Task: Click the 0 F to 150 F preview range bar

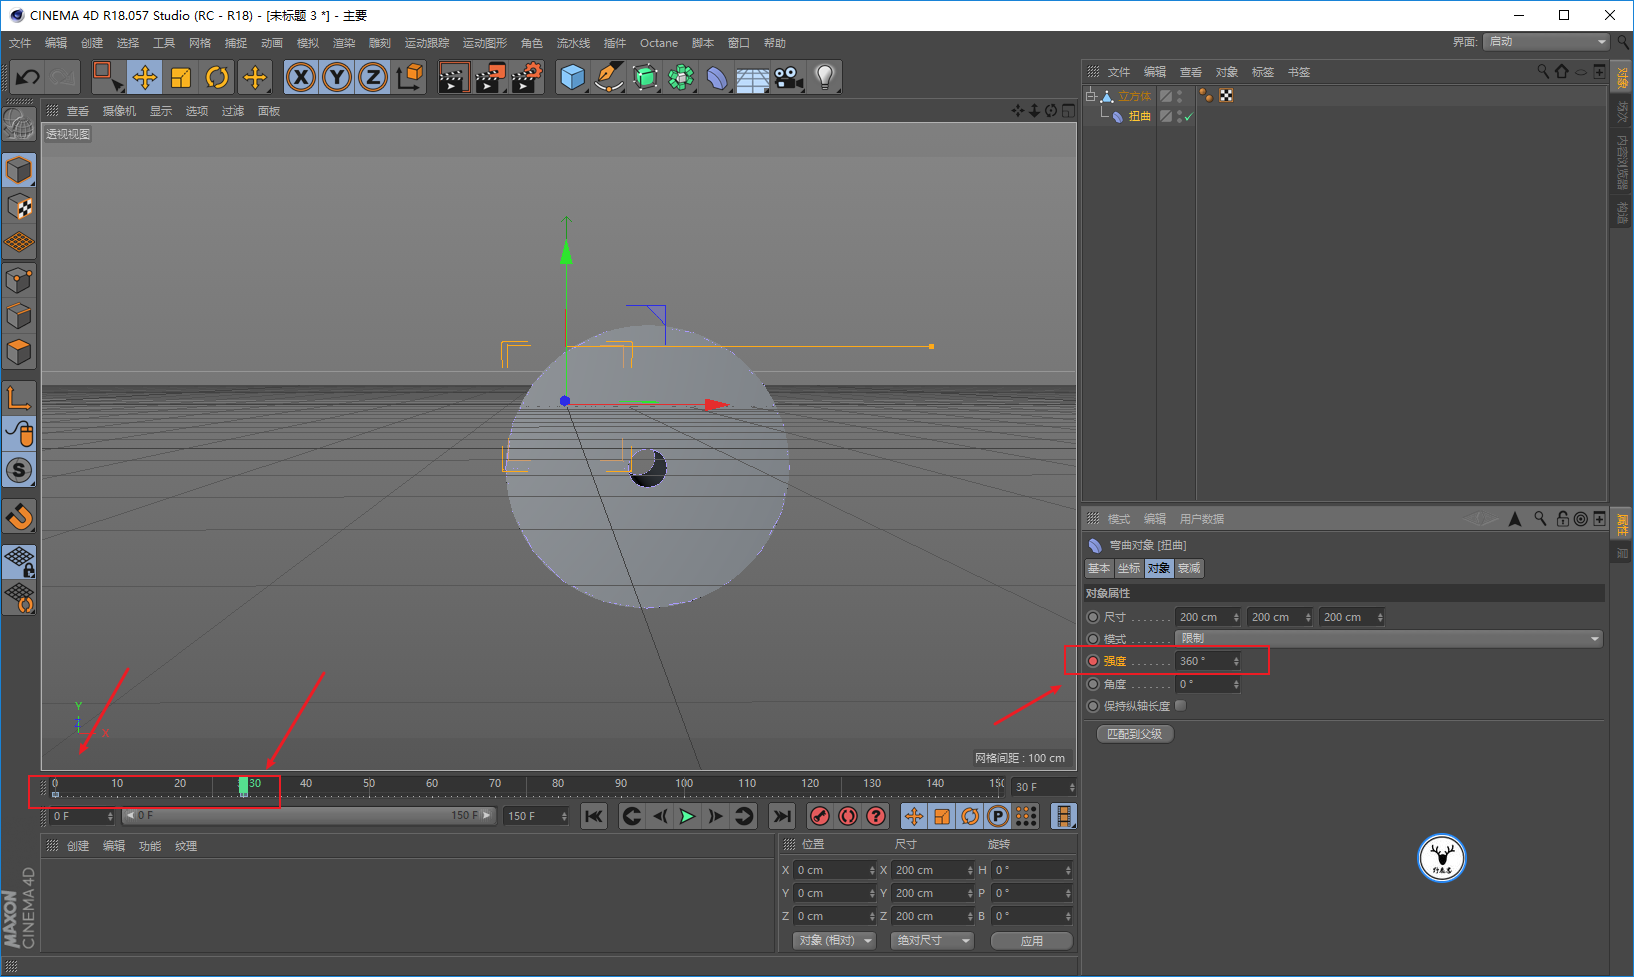Action: pos(309,816)
